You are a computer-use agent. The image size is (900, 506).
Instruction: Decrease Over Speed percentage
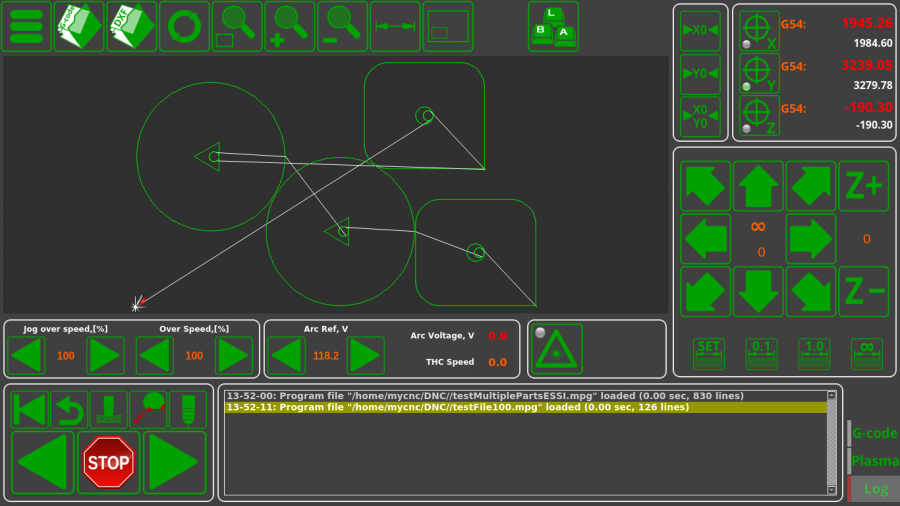[155, 356]
